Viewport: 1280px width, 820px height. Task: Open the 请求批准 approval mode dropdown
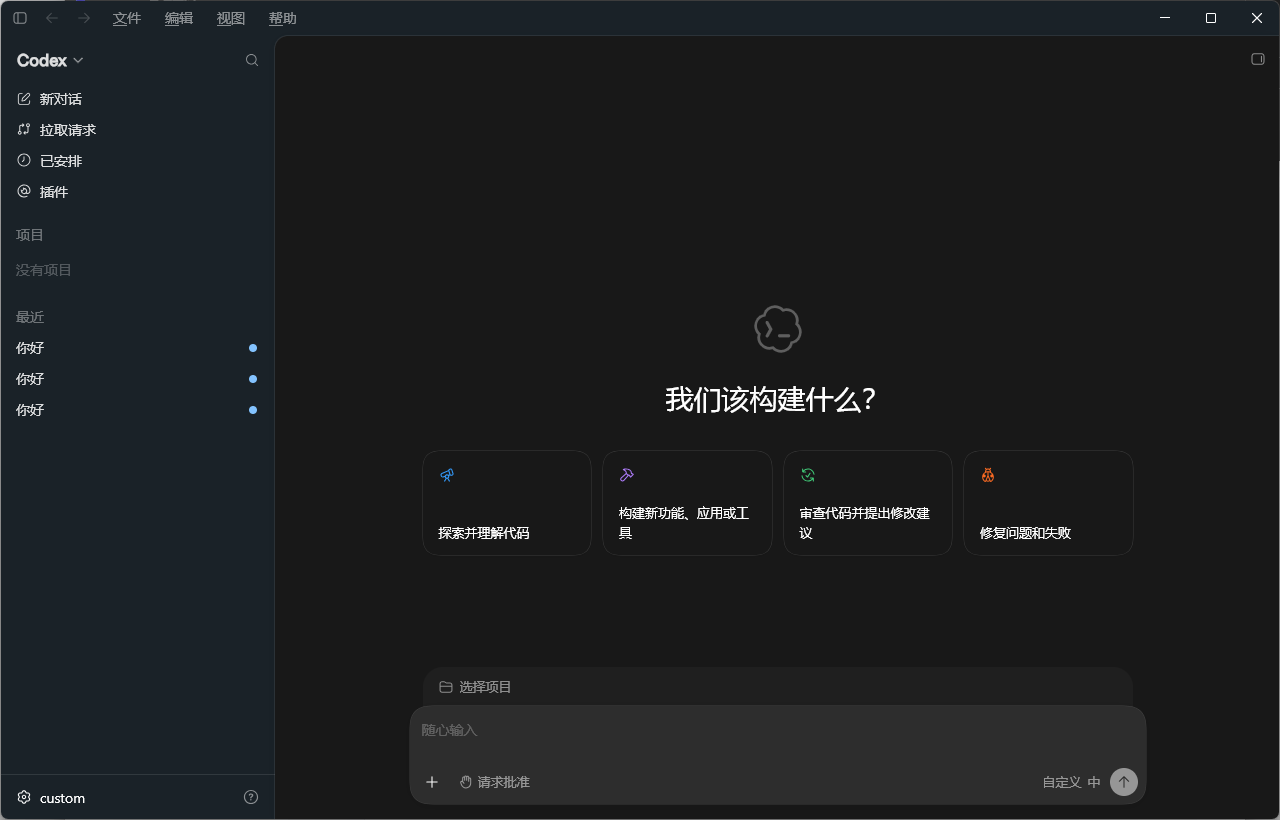[x=495, y=782]
